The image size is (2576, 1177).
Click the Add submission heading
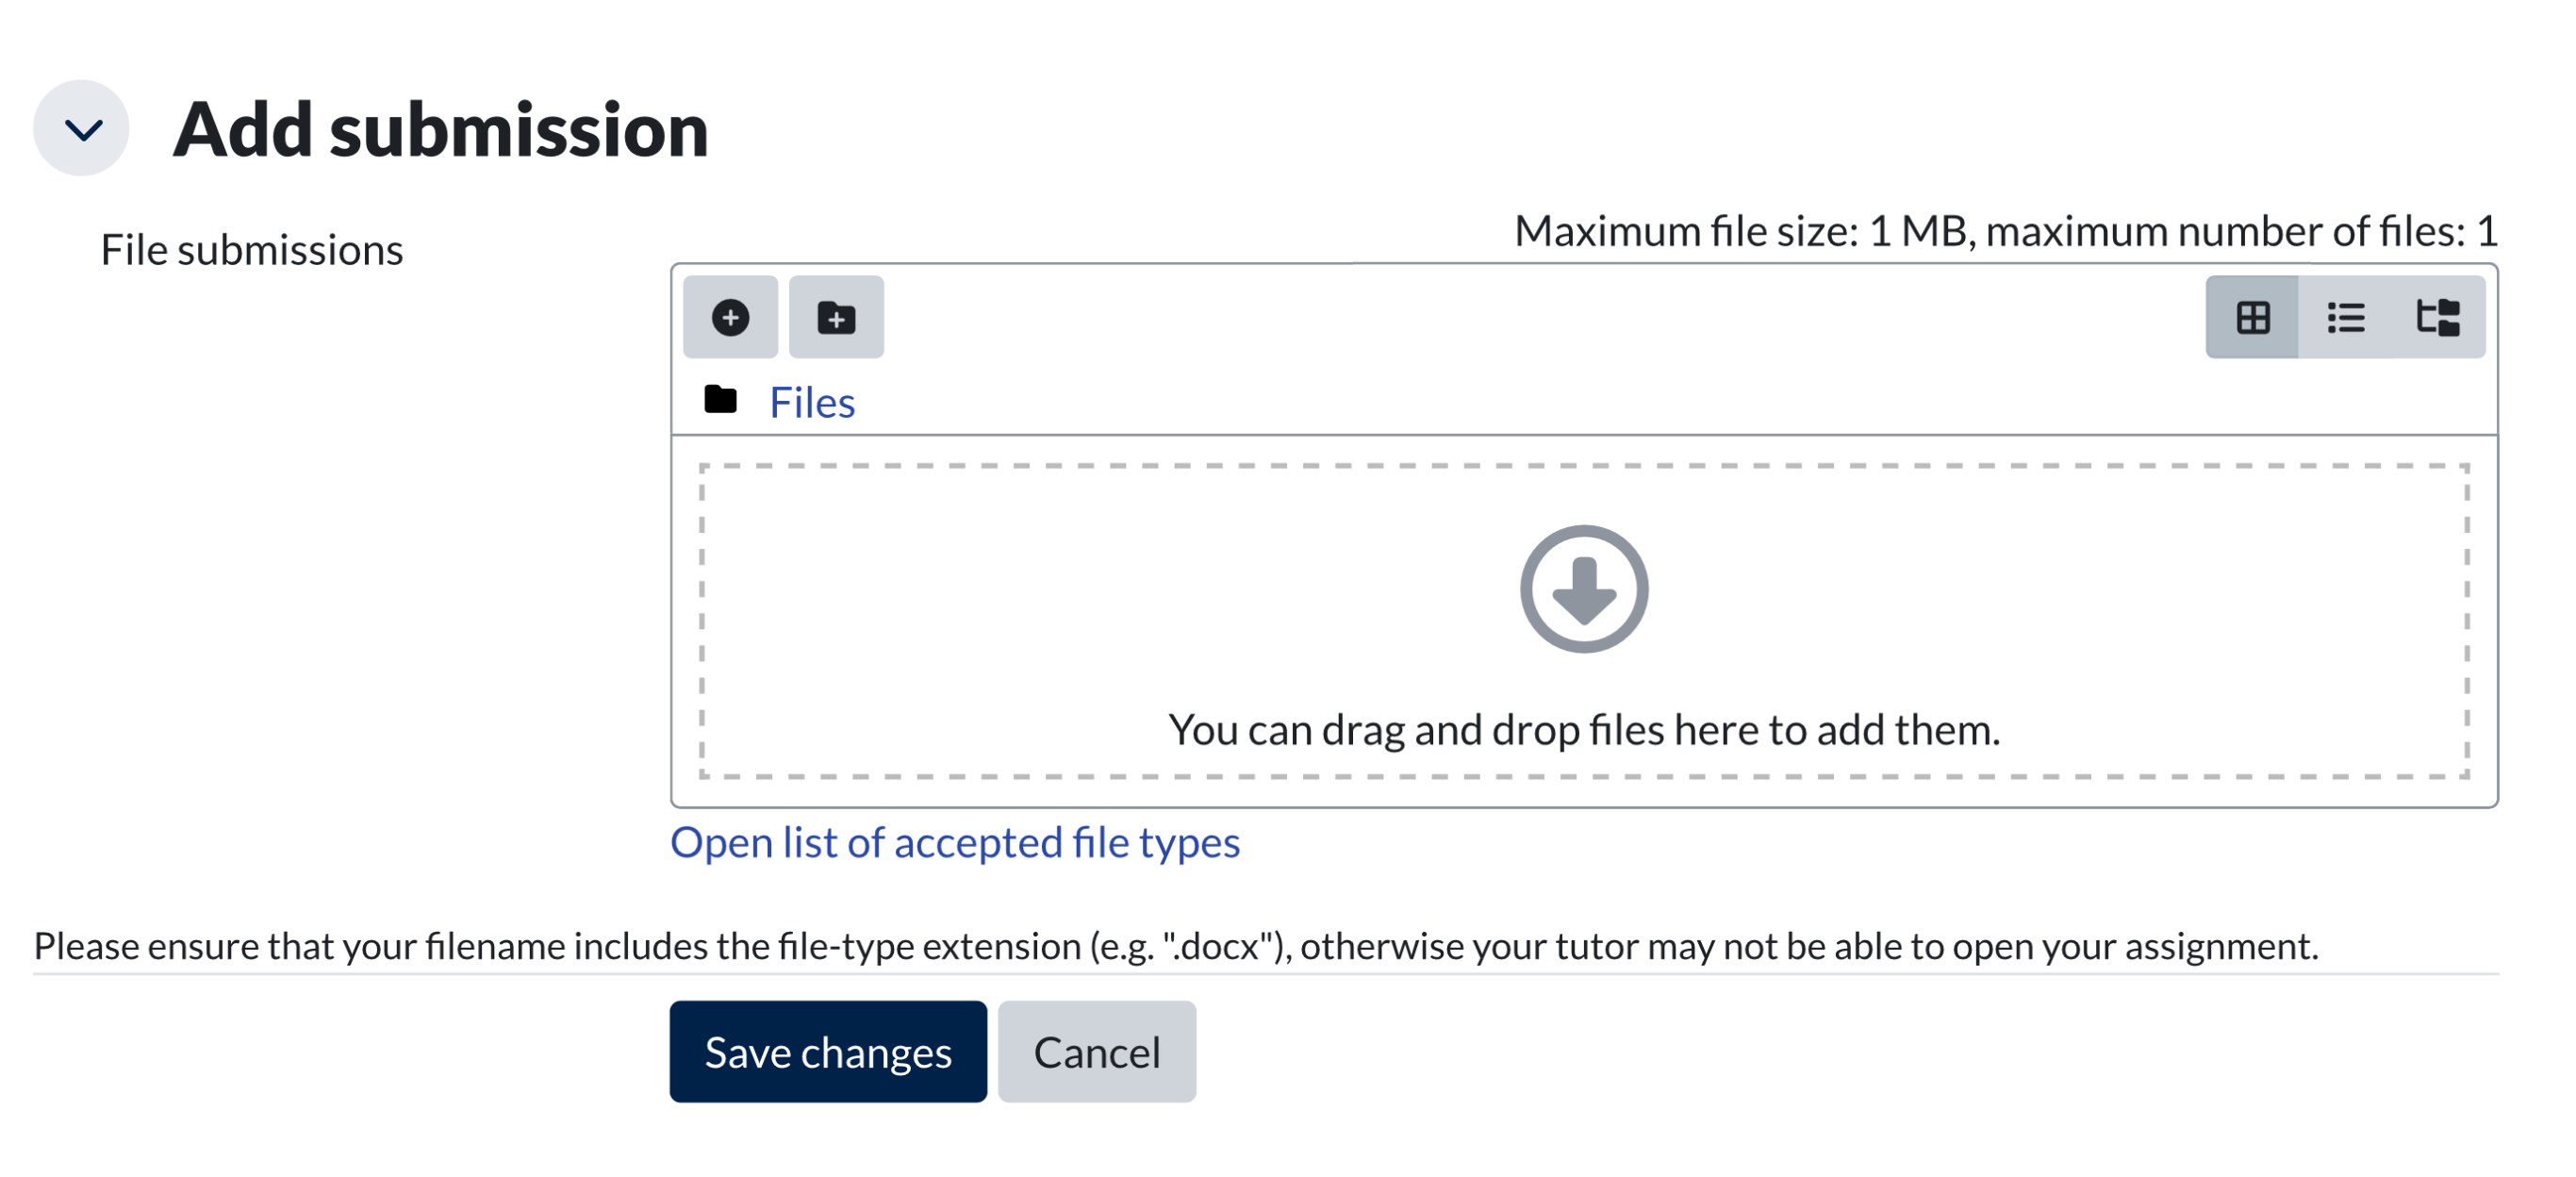440,130
